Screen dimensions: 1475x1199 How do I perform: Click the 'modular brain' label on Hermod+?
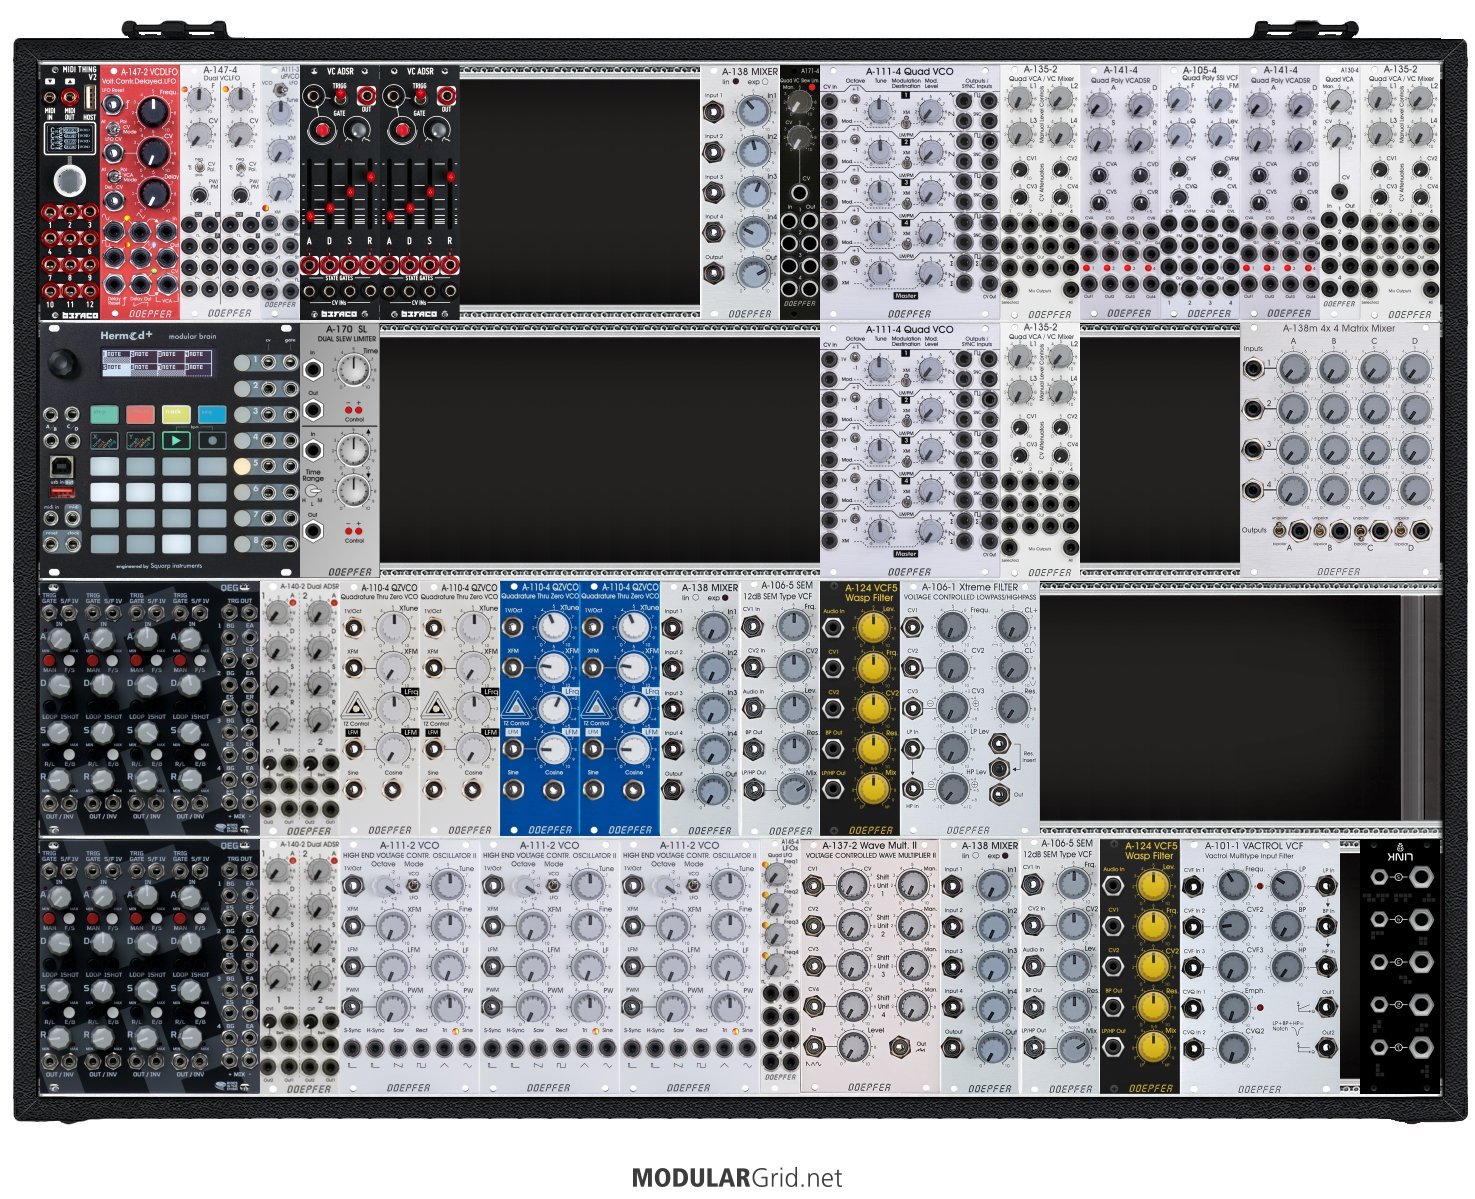[192, 336]
